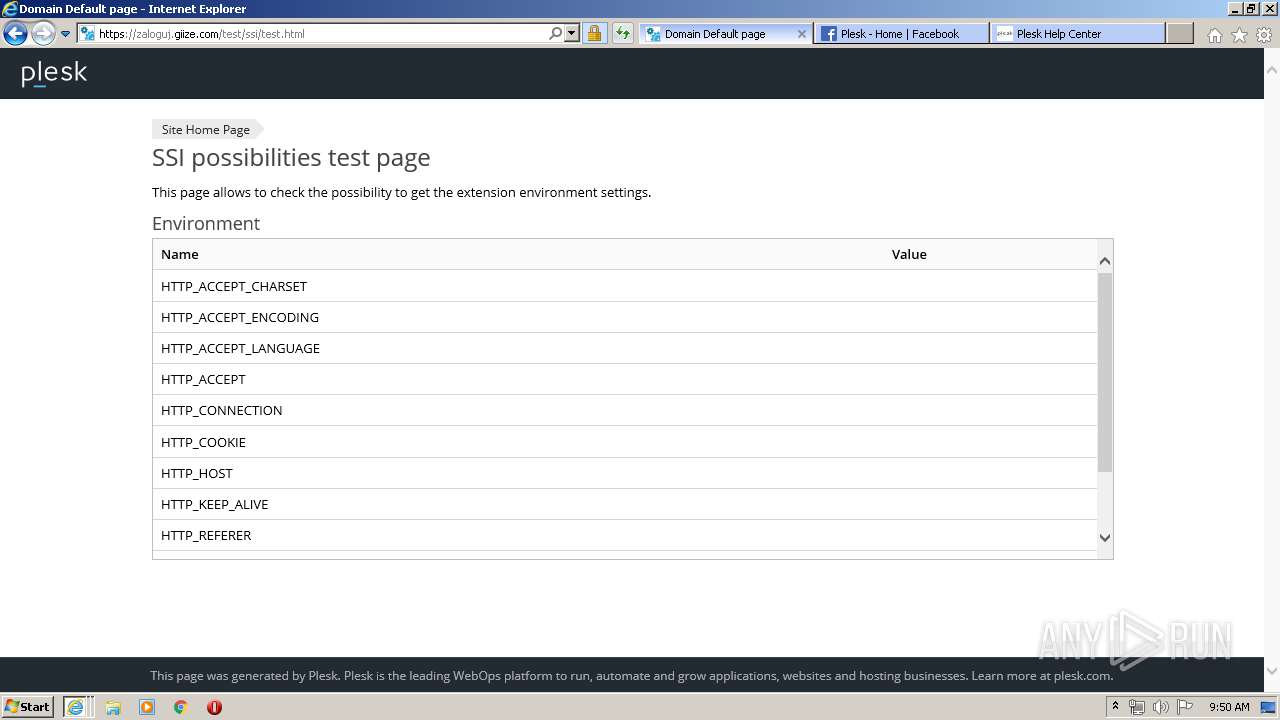Select the HTTP_ACCEPT_ENCODING row
Viewport: 1280px width, 720px height.
pos(625,317)
